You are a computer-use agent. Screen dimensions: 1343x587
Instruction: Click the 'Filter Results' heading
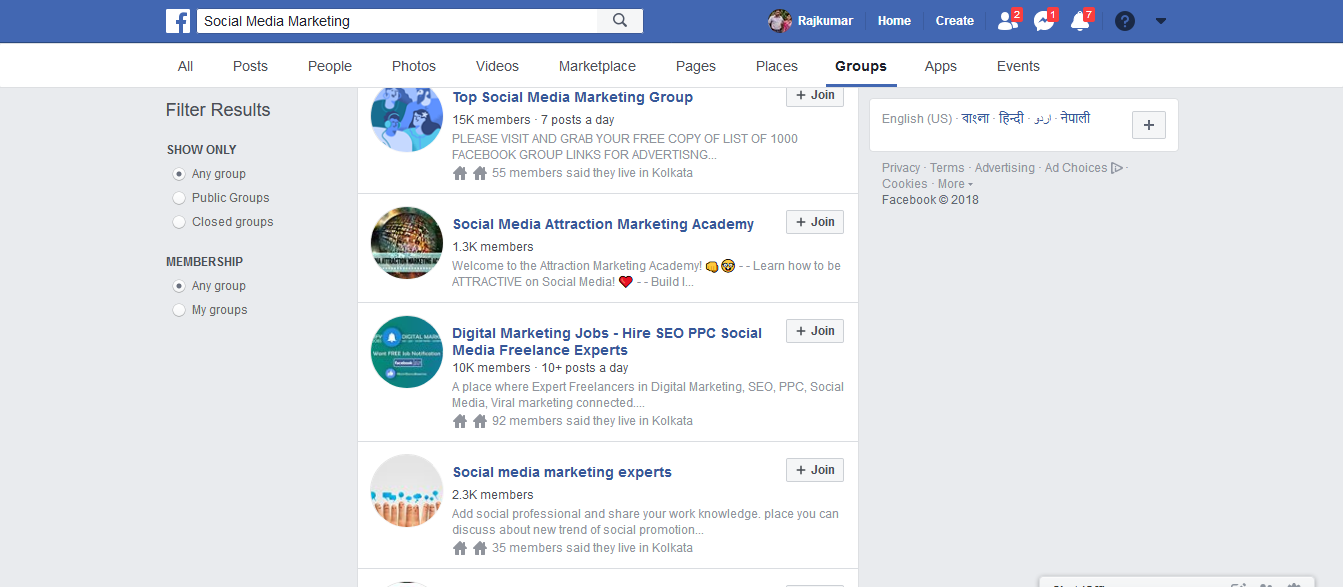[218, 110]
